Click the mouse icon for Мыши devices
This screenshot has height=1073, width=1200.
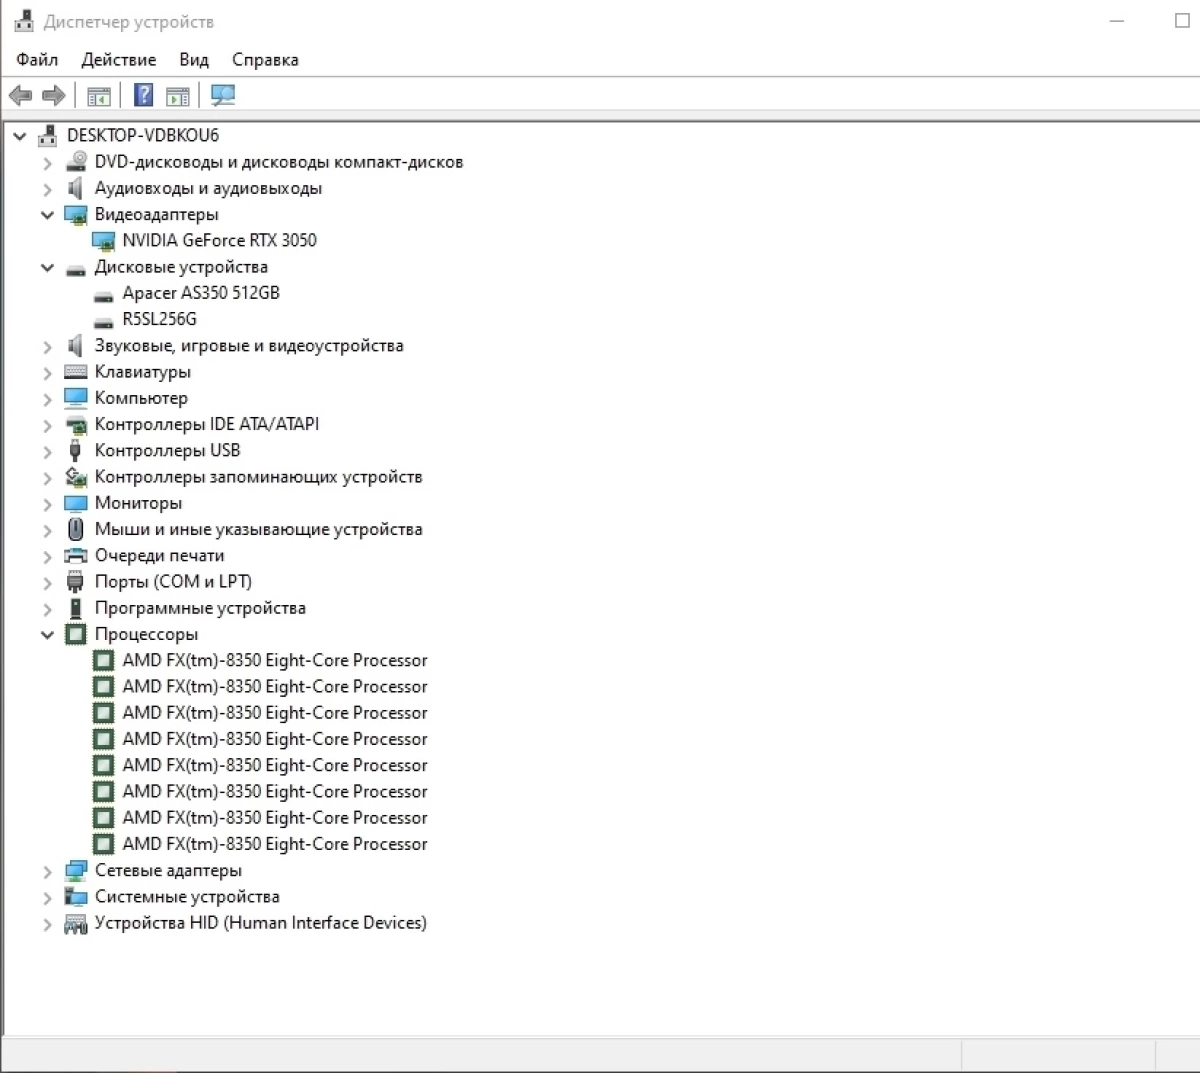pyautogui.click(x=76, y=529)
